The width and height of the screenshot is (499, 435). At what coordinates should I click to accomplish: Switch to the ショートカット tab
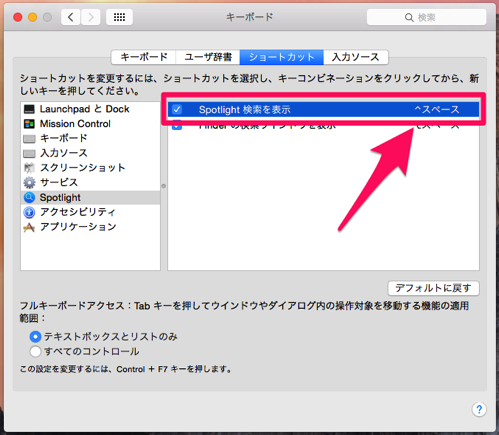(282, 57)
